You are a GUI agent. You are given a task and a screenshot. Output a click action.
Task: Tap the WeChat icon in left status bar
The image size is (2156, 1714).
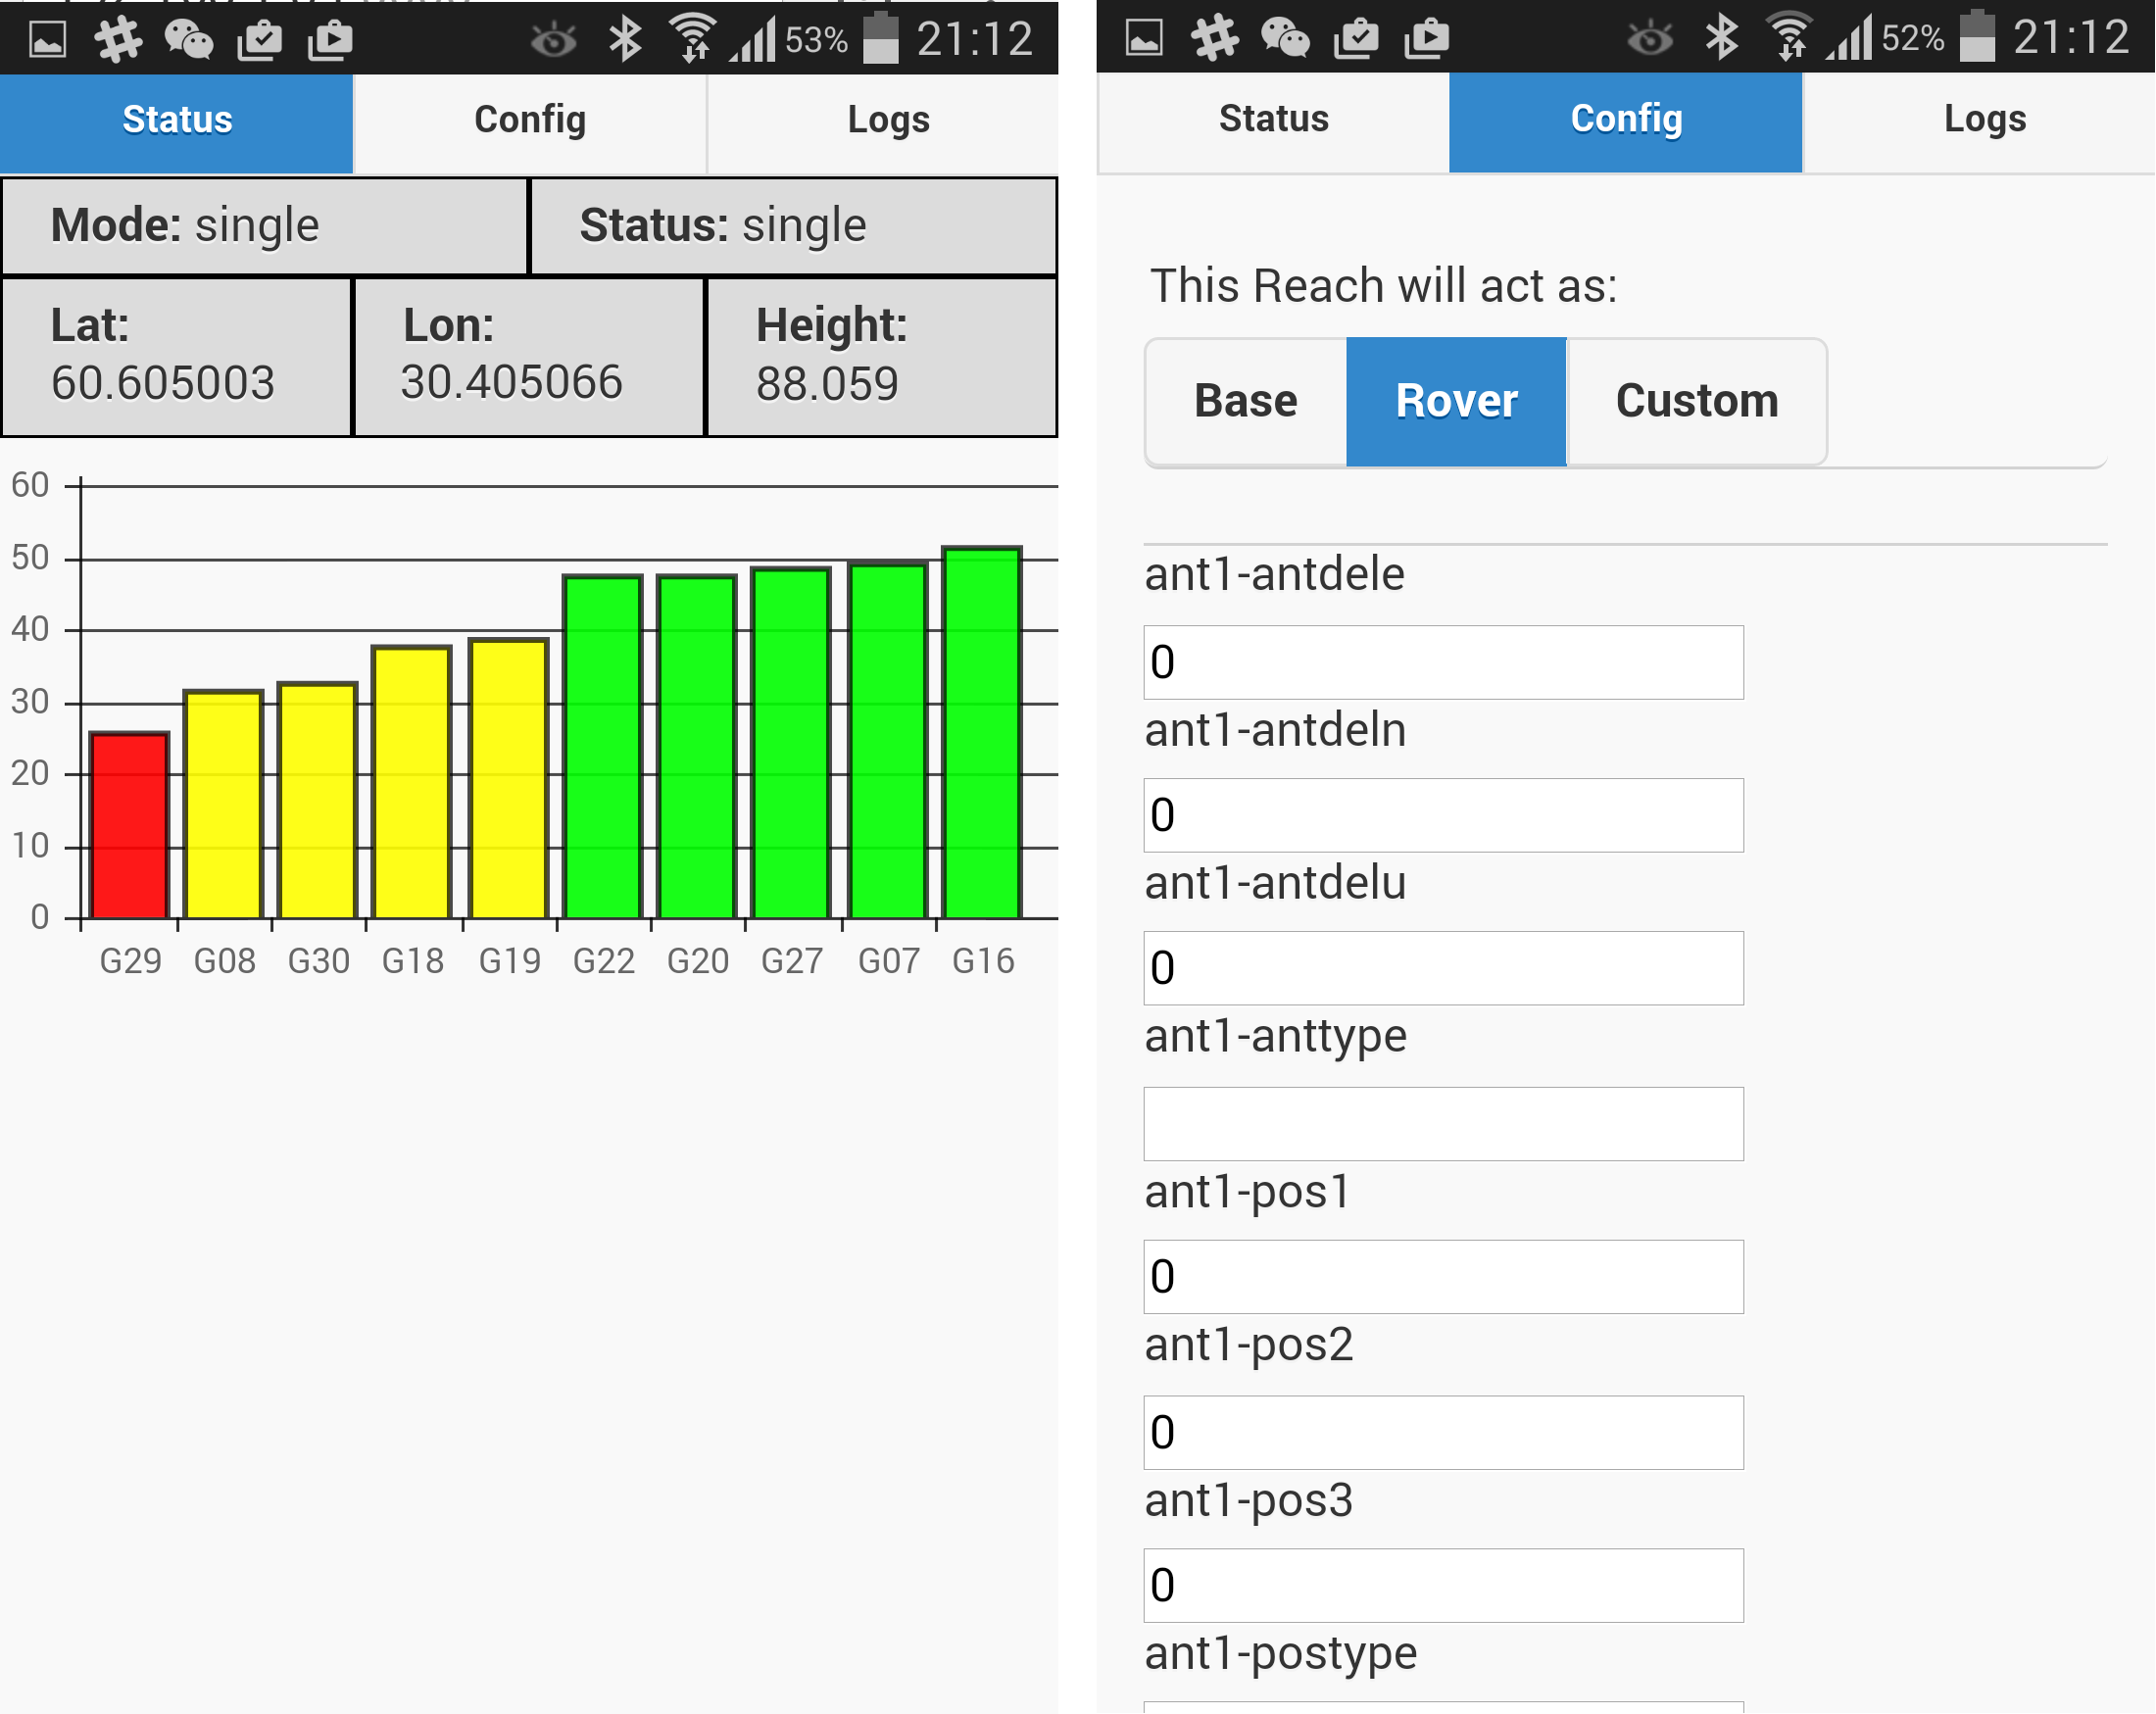(x=188, y=40)
